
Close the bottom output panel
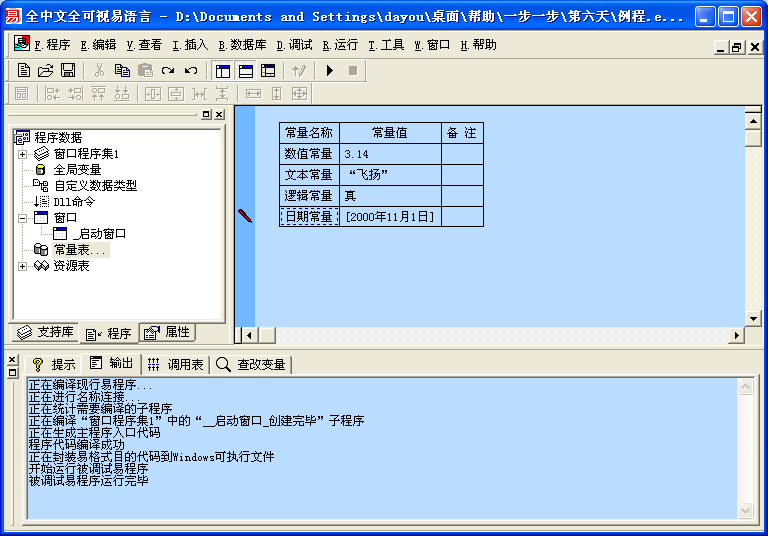click(x=13, y=359)
